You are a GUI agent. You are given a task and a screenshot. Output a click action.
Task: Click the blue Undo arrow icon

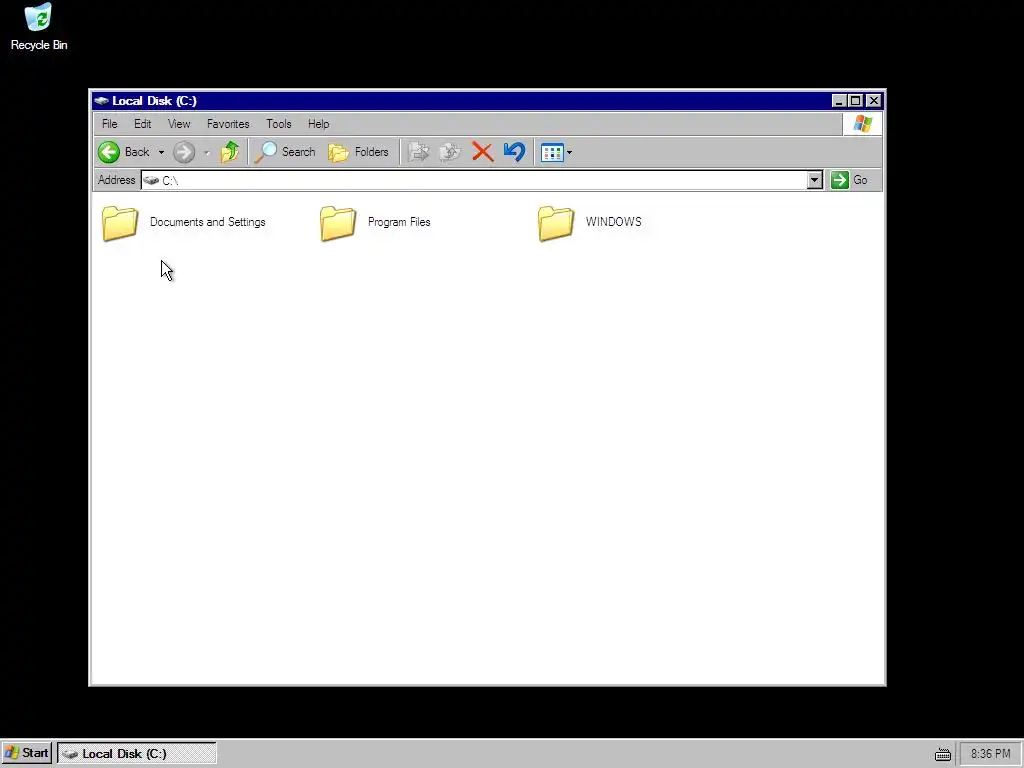click(x=515, y=152)
